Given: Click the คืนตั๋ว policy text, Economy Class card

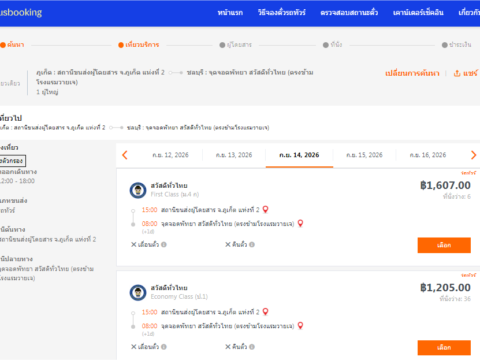Looking at the screenshot, I should pos(240,347).
